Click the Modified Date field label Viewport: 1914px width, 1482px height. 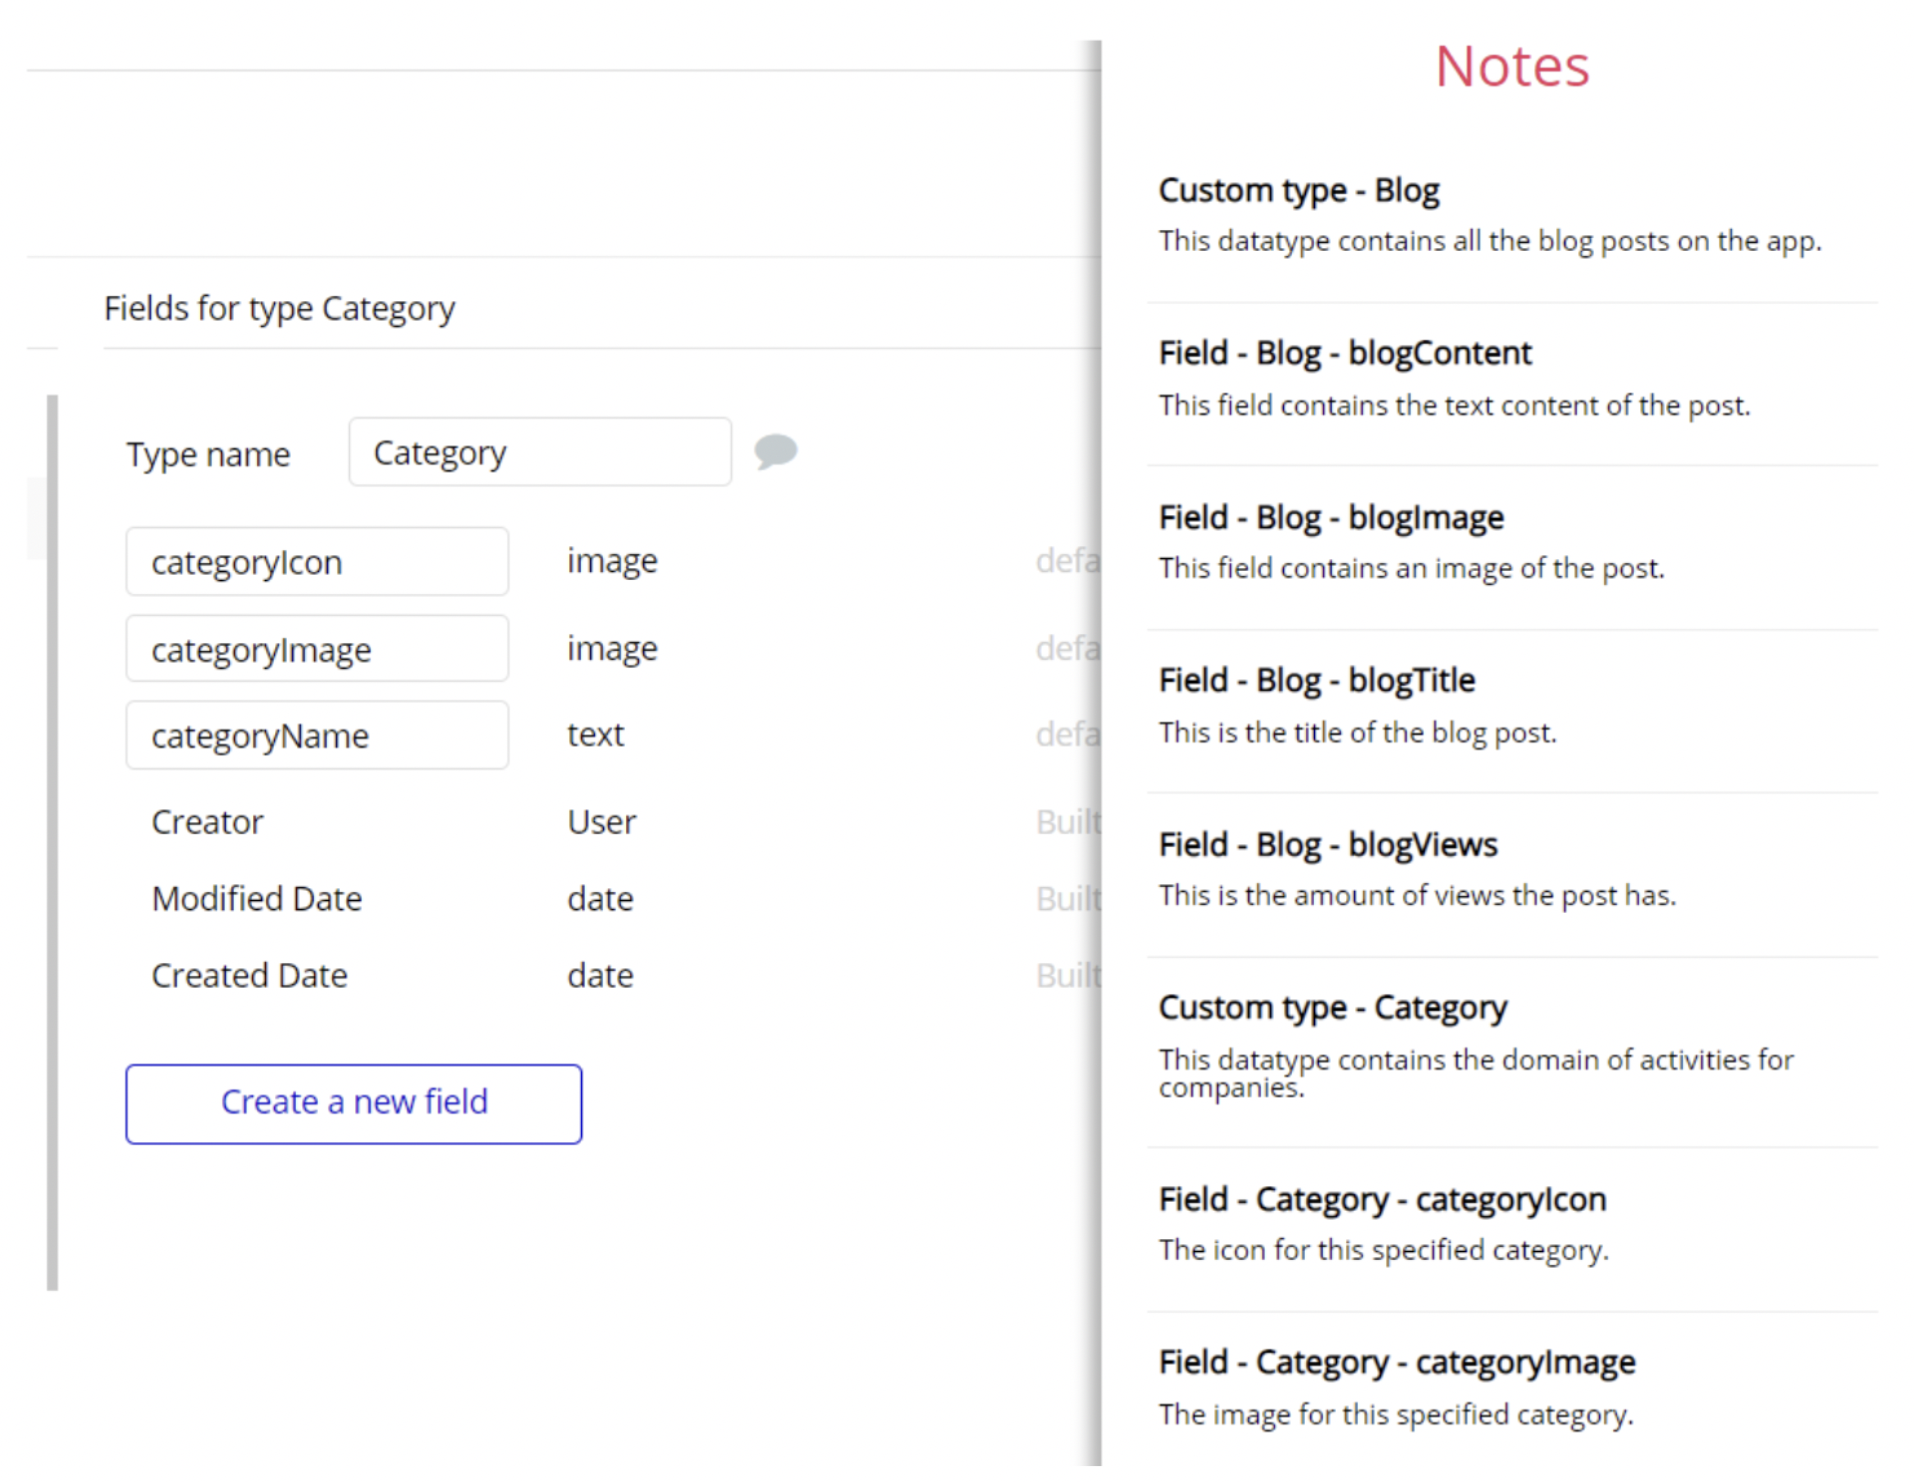[256, 899]
